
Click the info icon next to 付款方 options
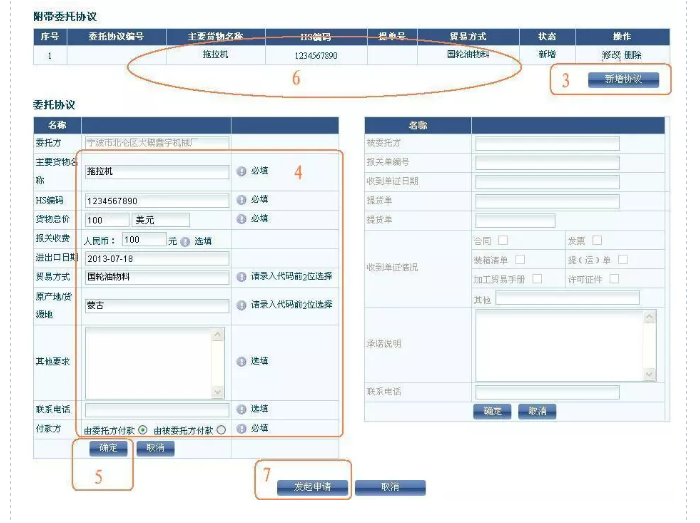pos(241,428)
